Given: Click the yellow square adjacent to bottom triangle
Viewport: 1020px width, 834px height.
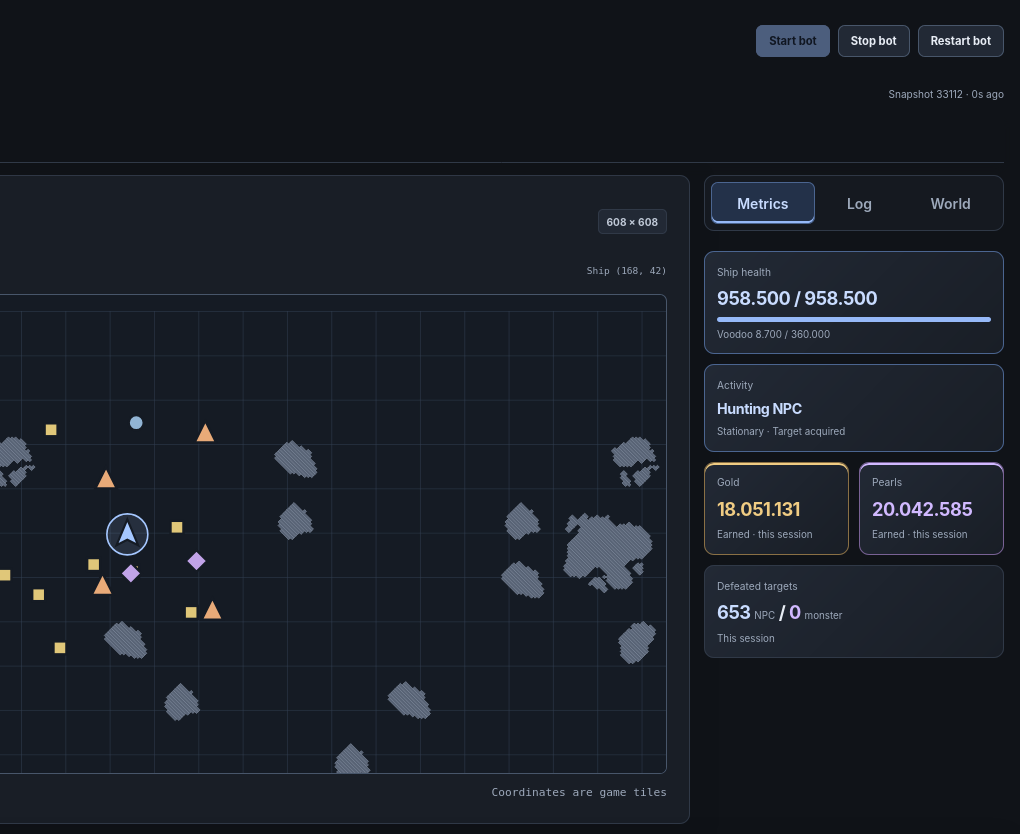Looking at the screenshot, I should (x=191, y=612).
